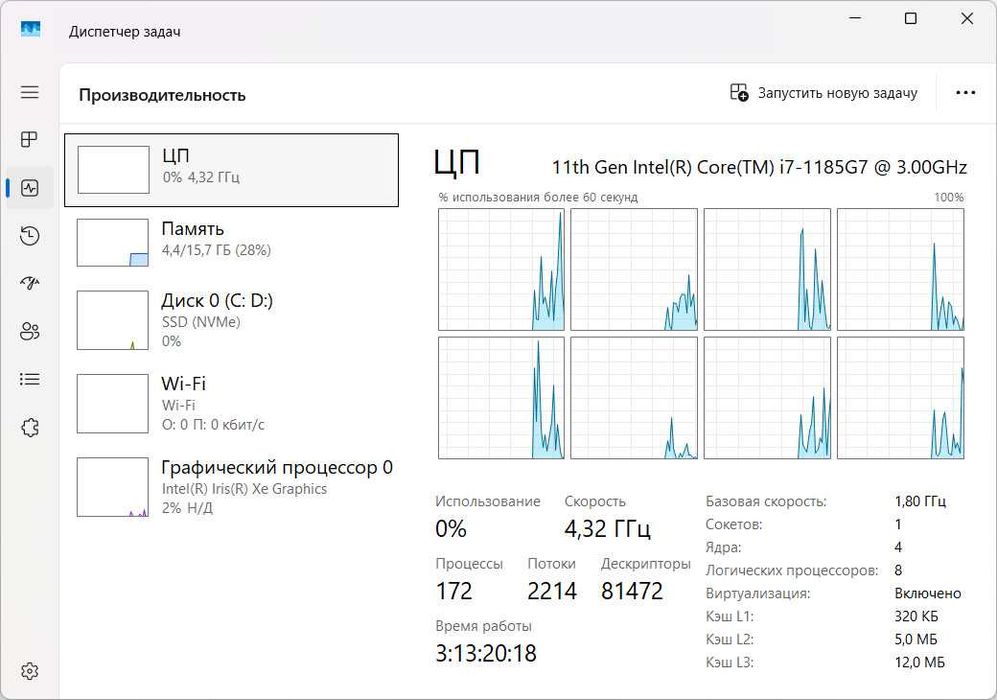Click the Память mini graph thumbnail
Image resolution: width=997 pixels, height=700 pixels.
[113, 242]
